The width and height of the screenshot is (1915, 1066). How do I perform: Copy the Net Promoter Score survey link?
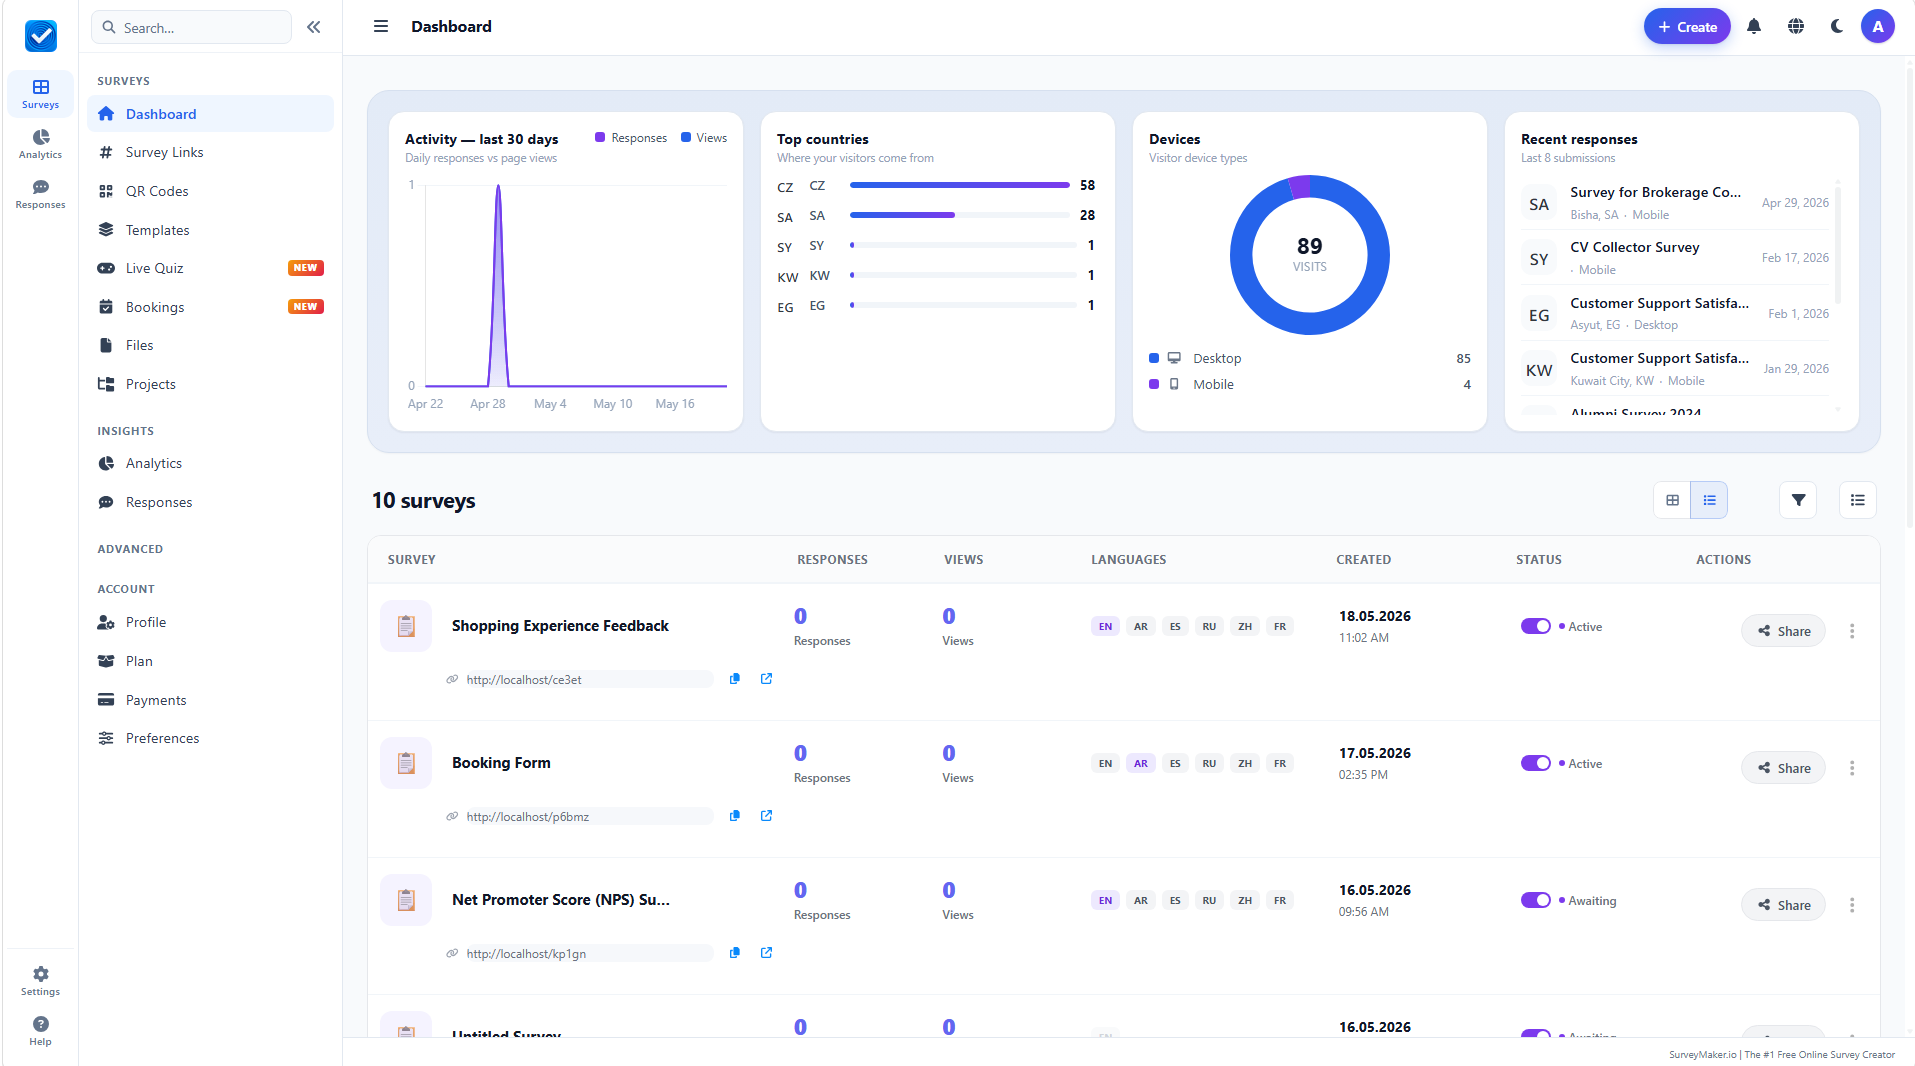(735, 953)
